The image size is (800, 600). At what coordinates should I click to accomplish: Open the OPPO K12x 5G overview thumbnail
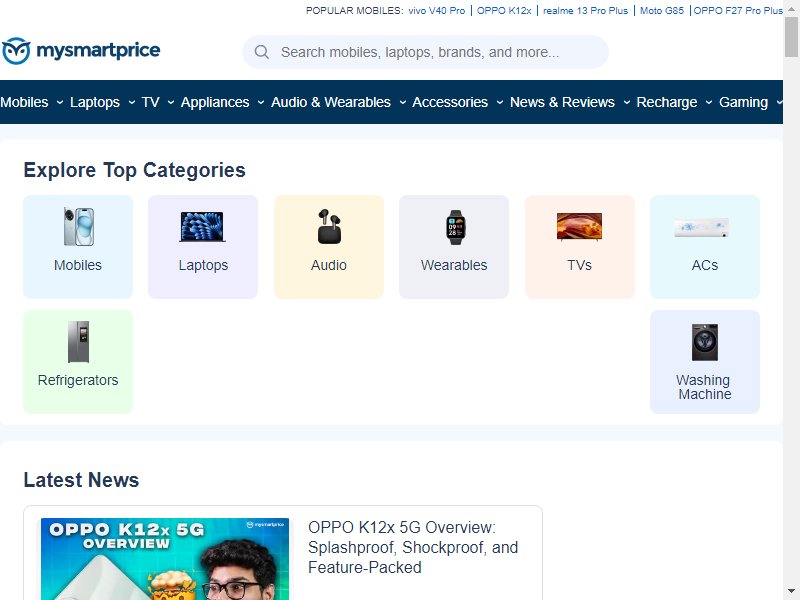[x=165, y=559]
